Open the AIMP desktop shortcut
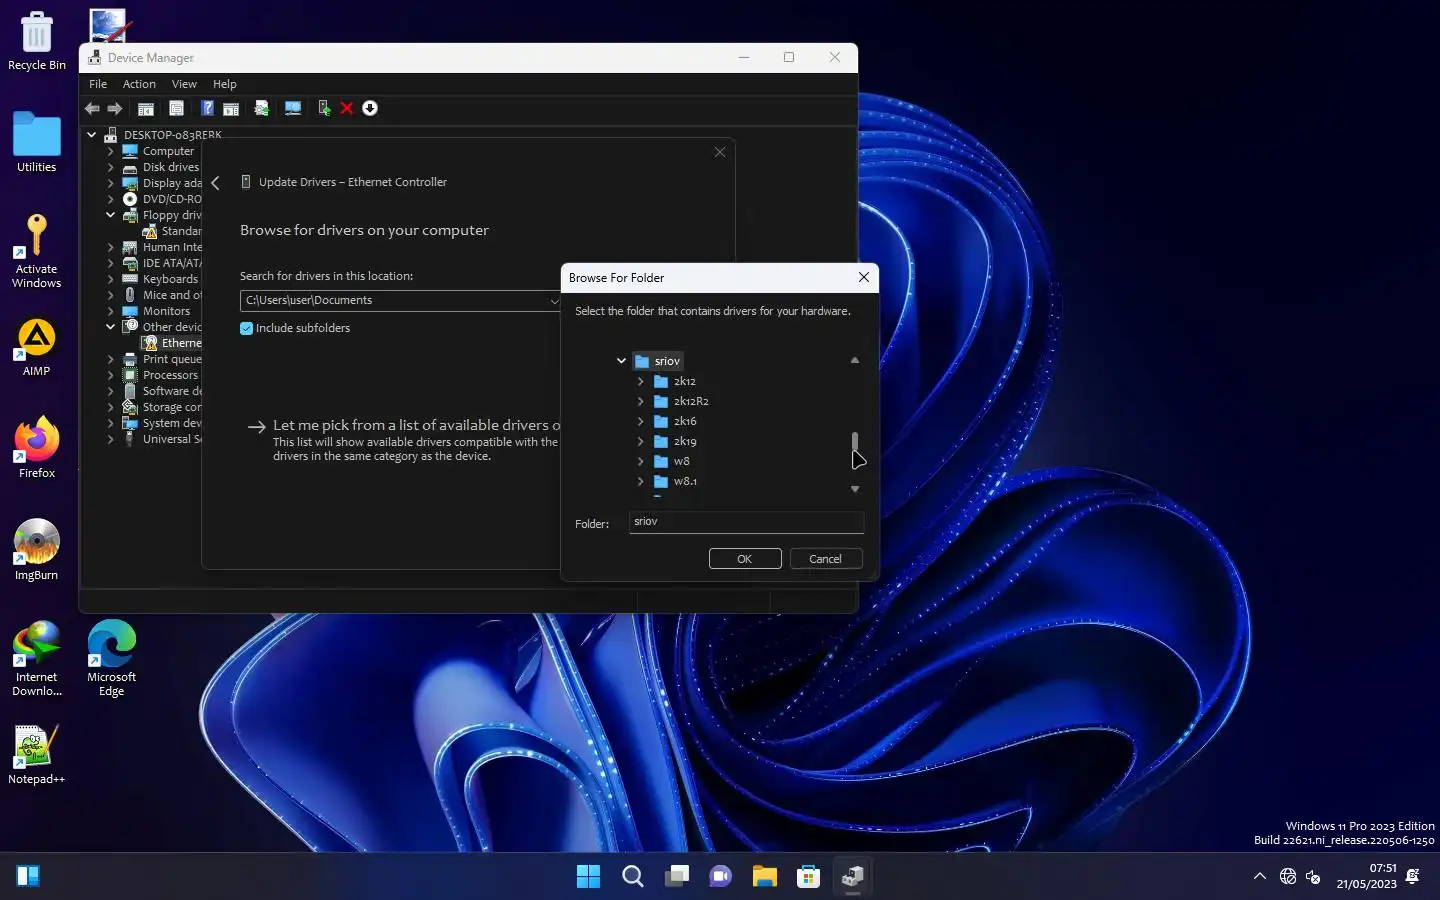 pyautogui.click(x=37, y=348)
